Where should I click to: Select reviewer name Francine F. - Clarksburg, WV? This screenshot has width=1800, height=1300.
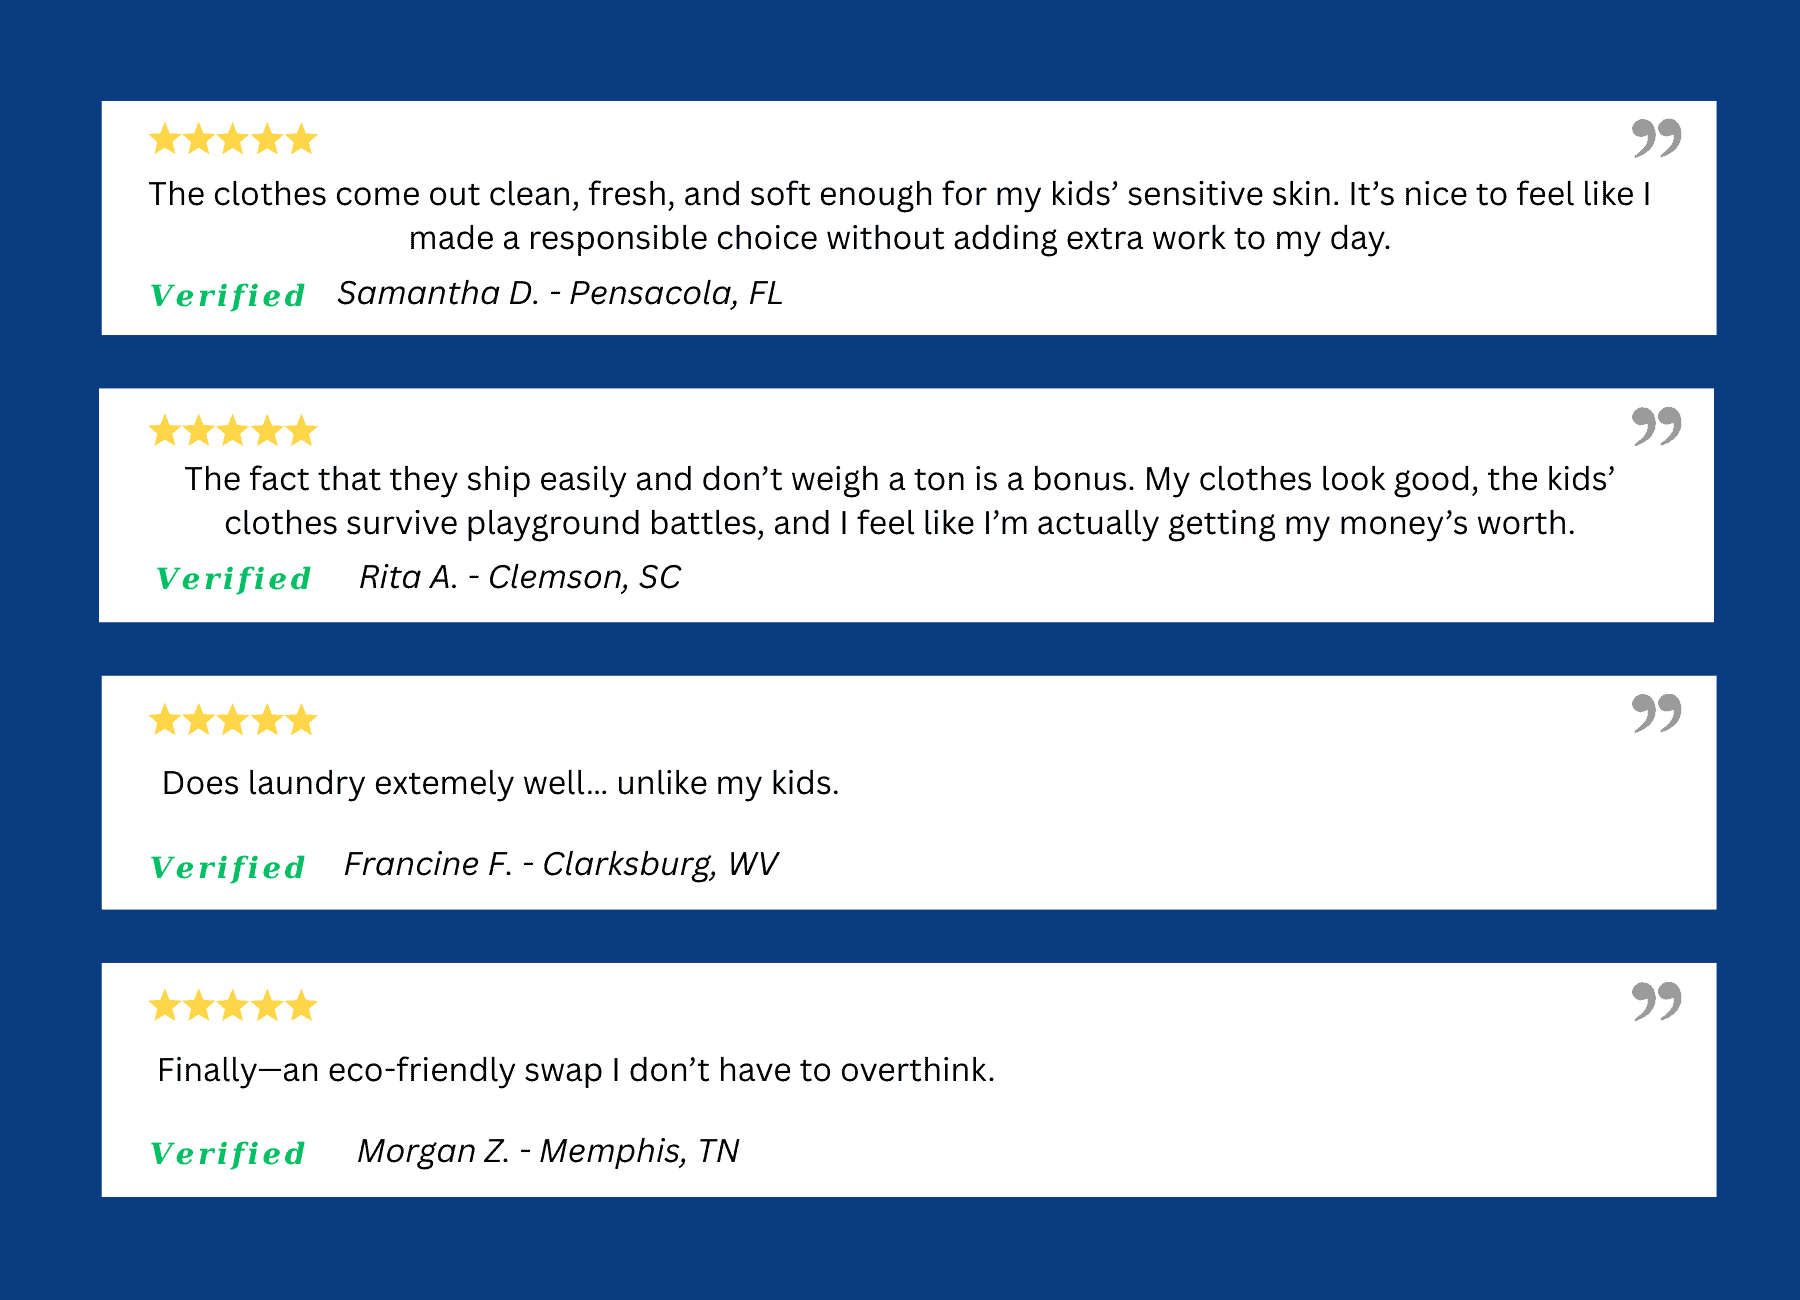[x=561, y=864]
